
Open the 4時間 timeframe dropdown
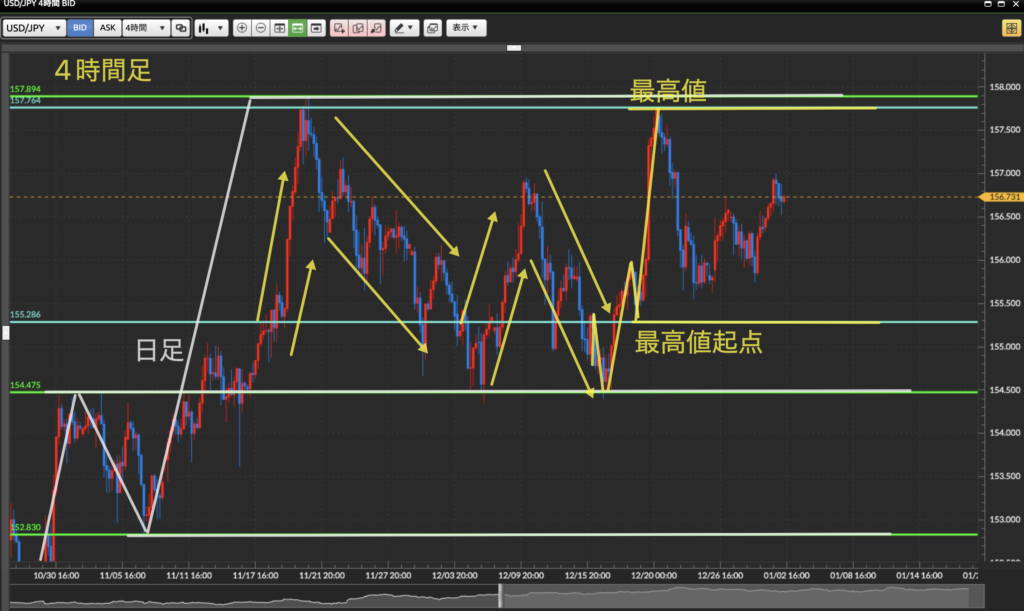click(145, 28)
